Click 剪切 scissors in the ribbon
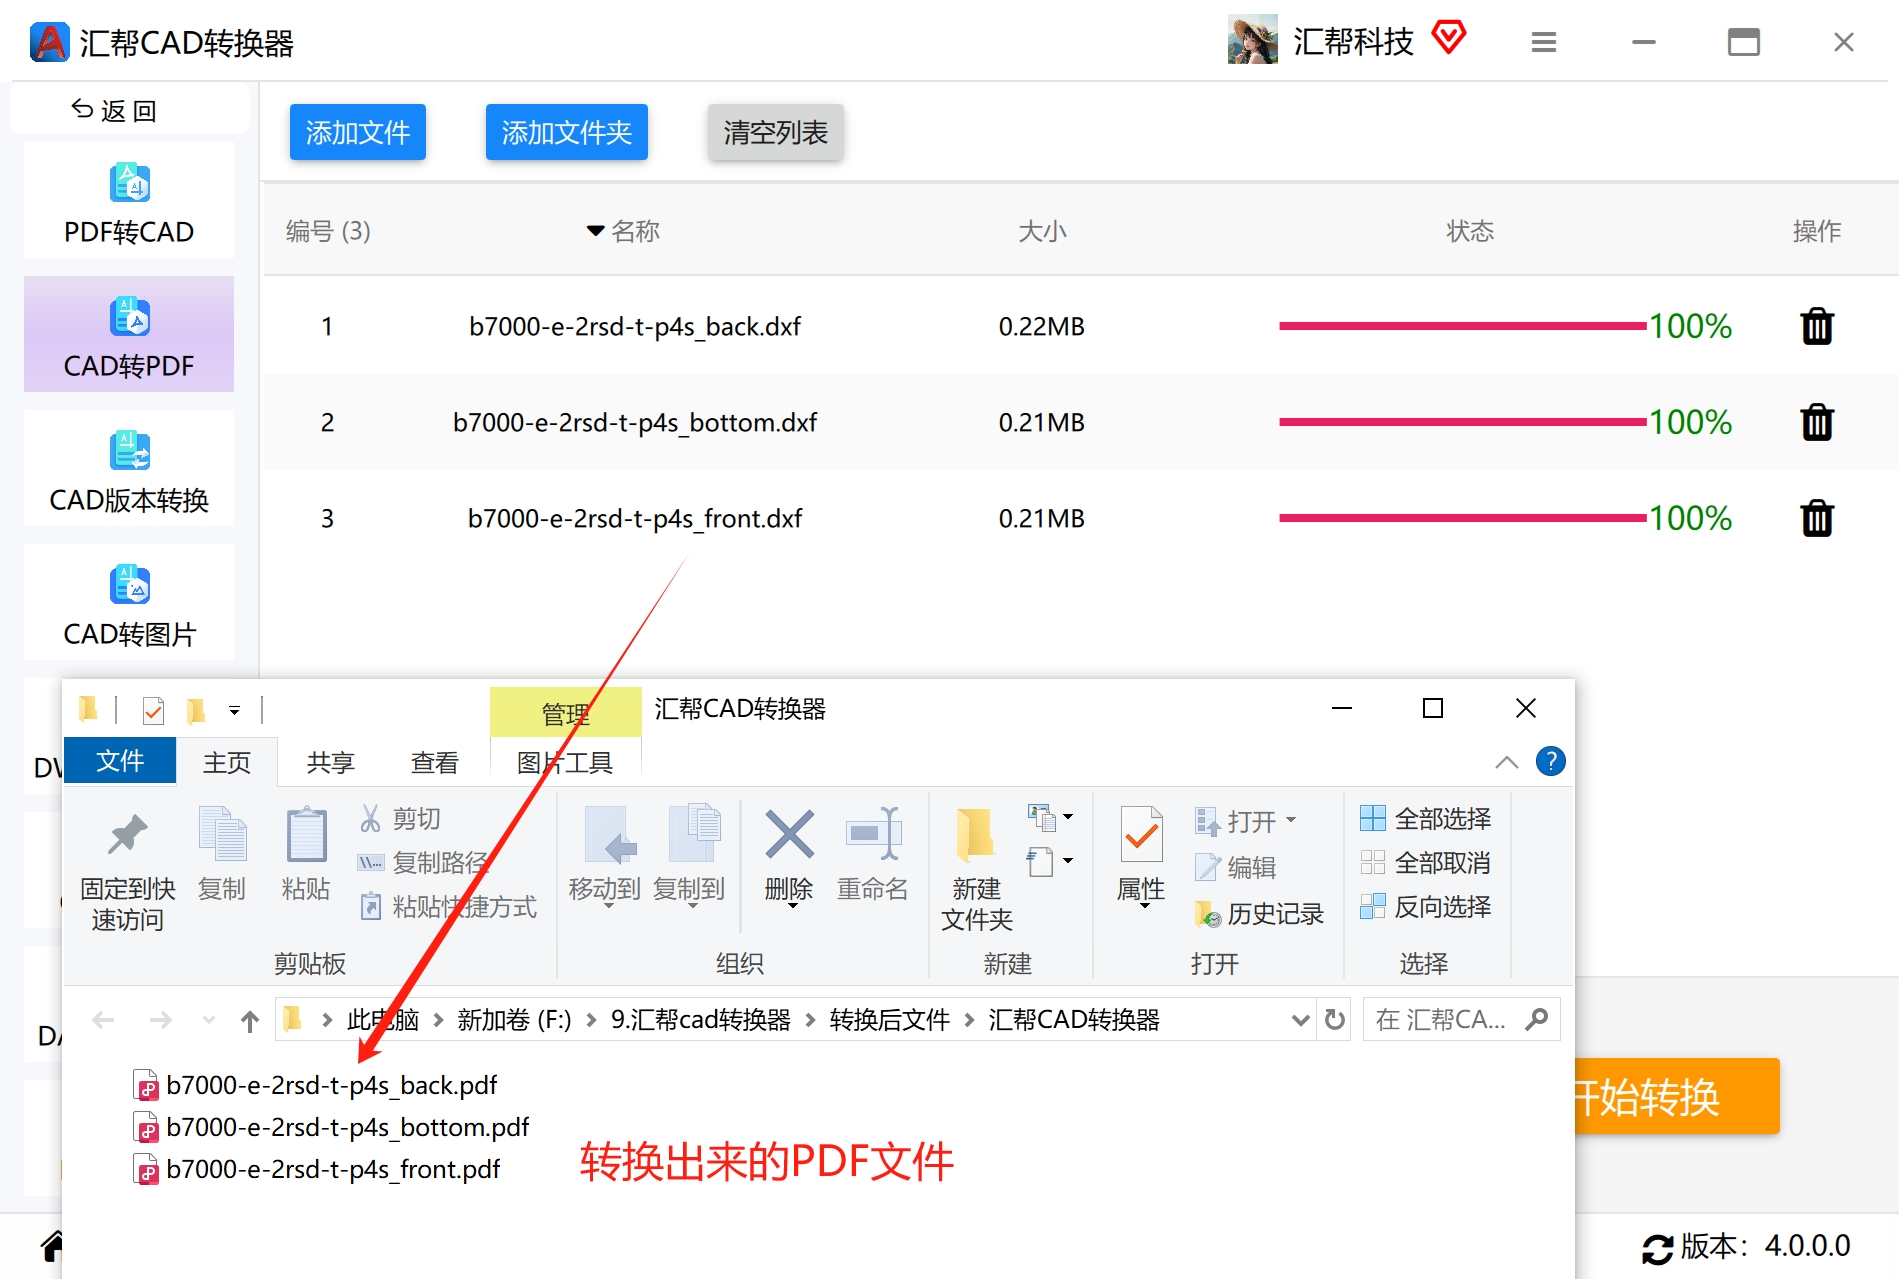The height and width of the screenshot is (1279, 1899). click(x=400, y=819)
